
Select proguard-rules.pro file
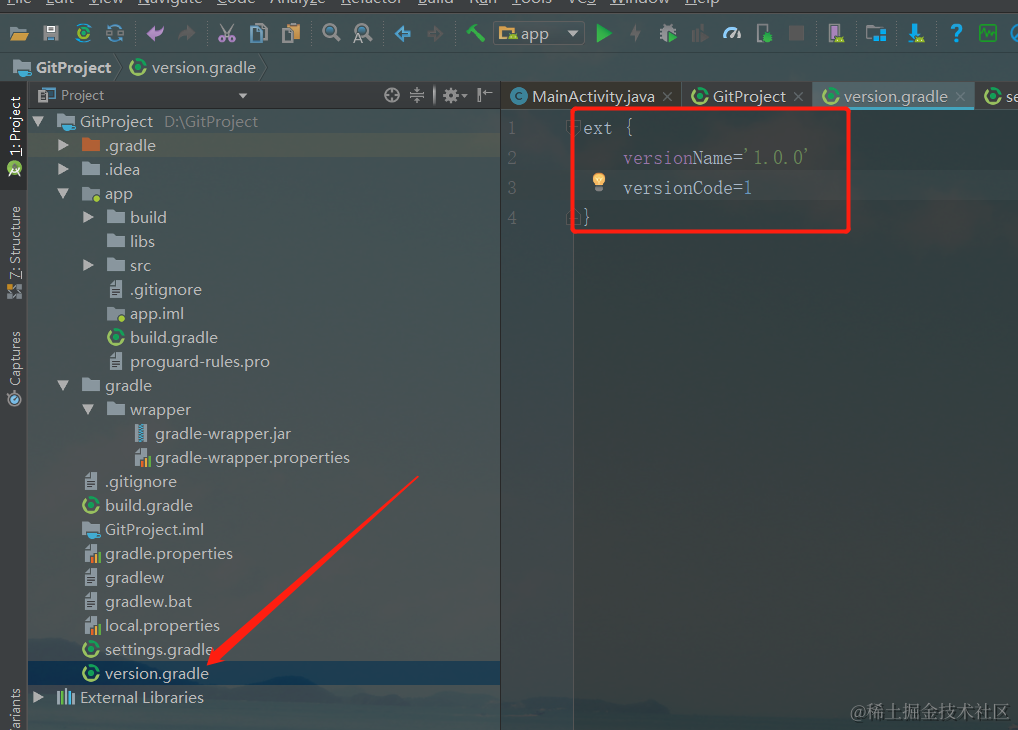click(x=199, y=362)
